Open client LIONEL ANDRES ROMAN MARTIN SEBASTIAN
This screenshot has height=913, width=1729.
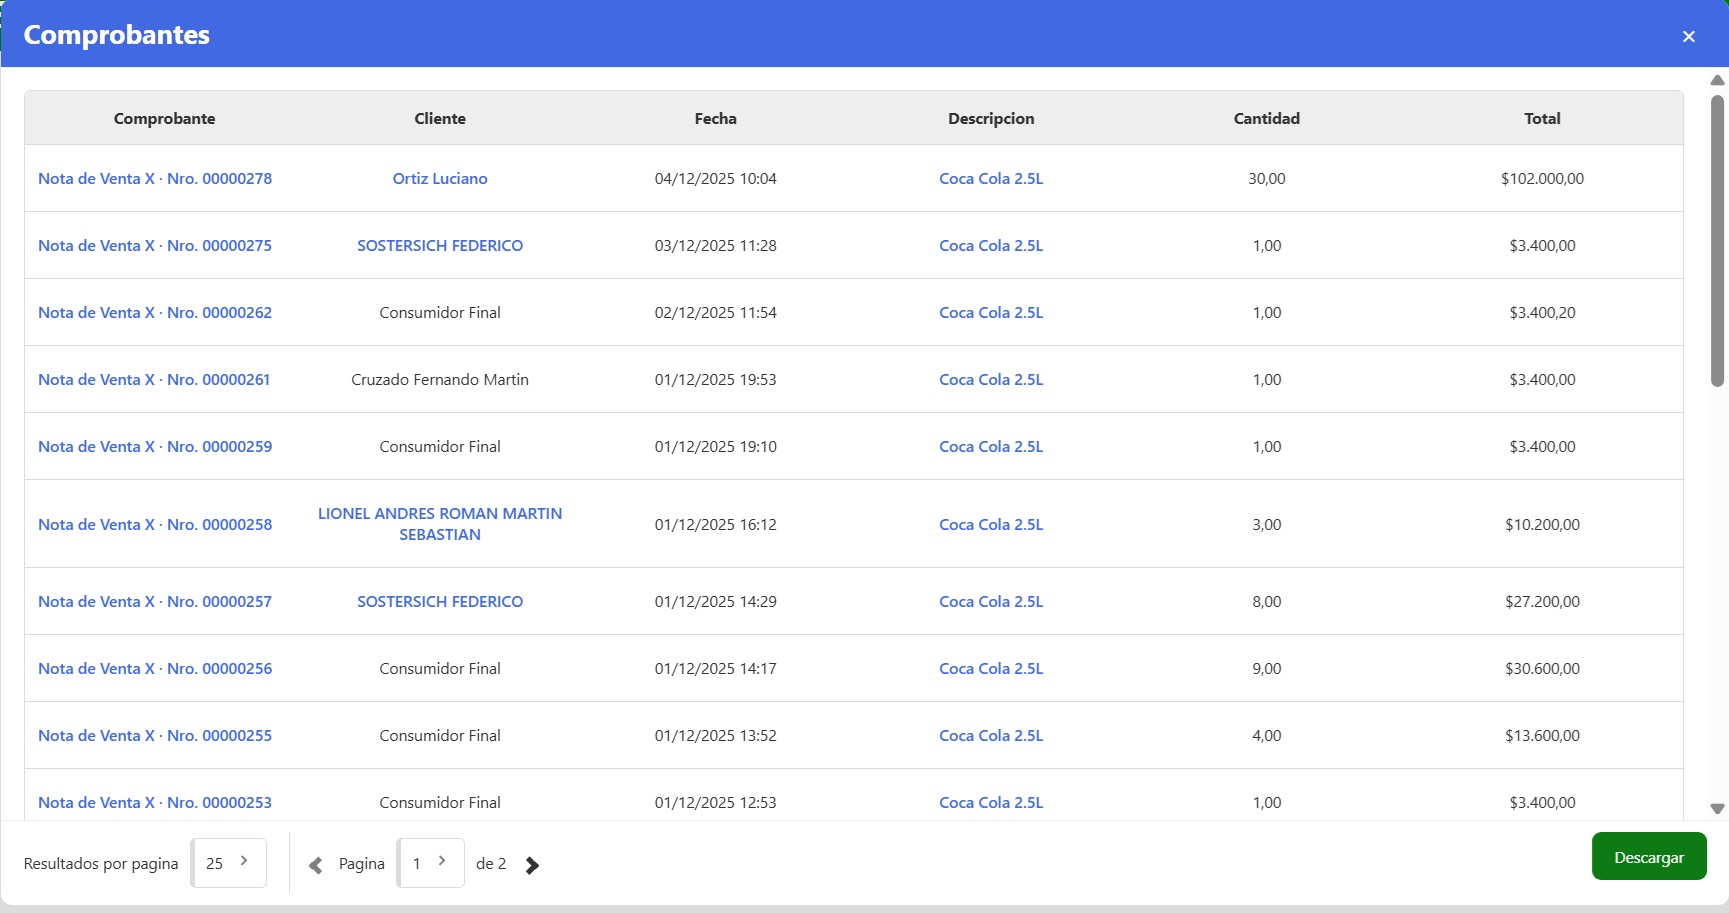(440, 524)
